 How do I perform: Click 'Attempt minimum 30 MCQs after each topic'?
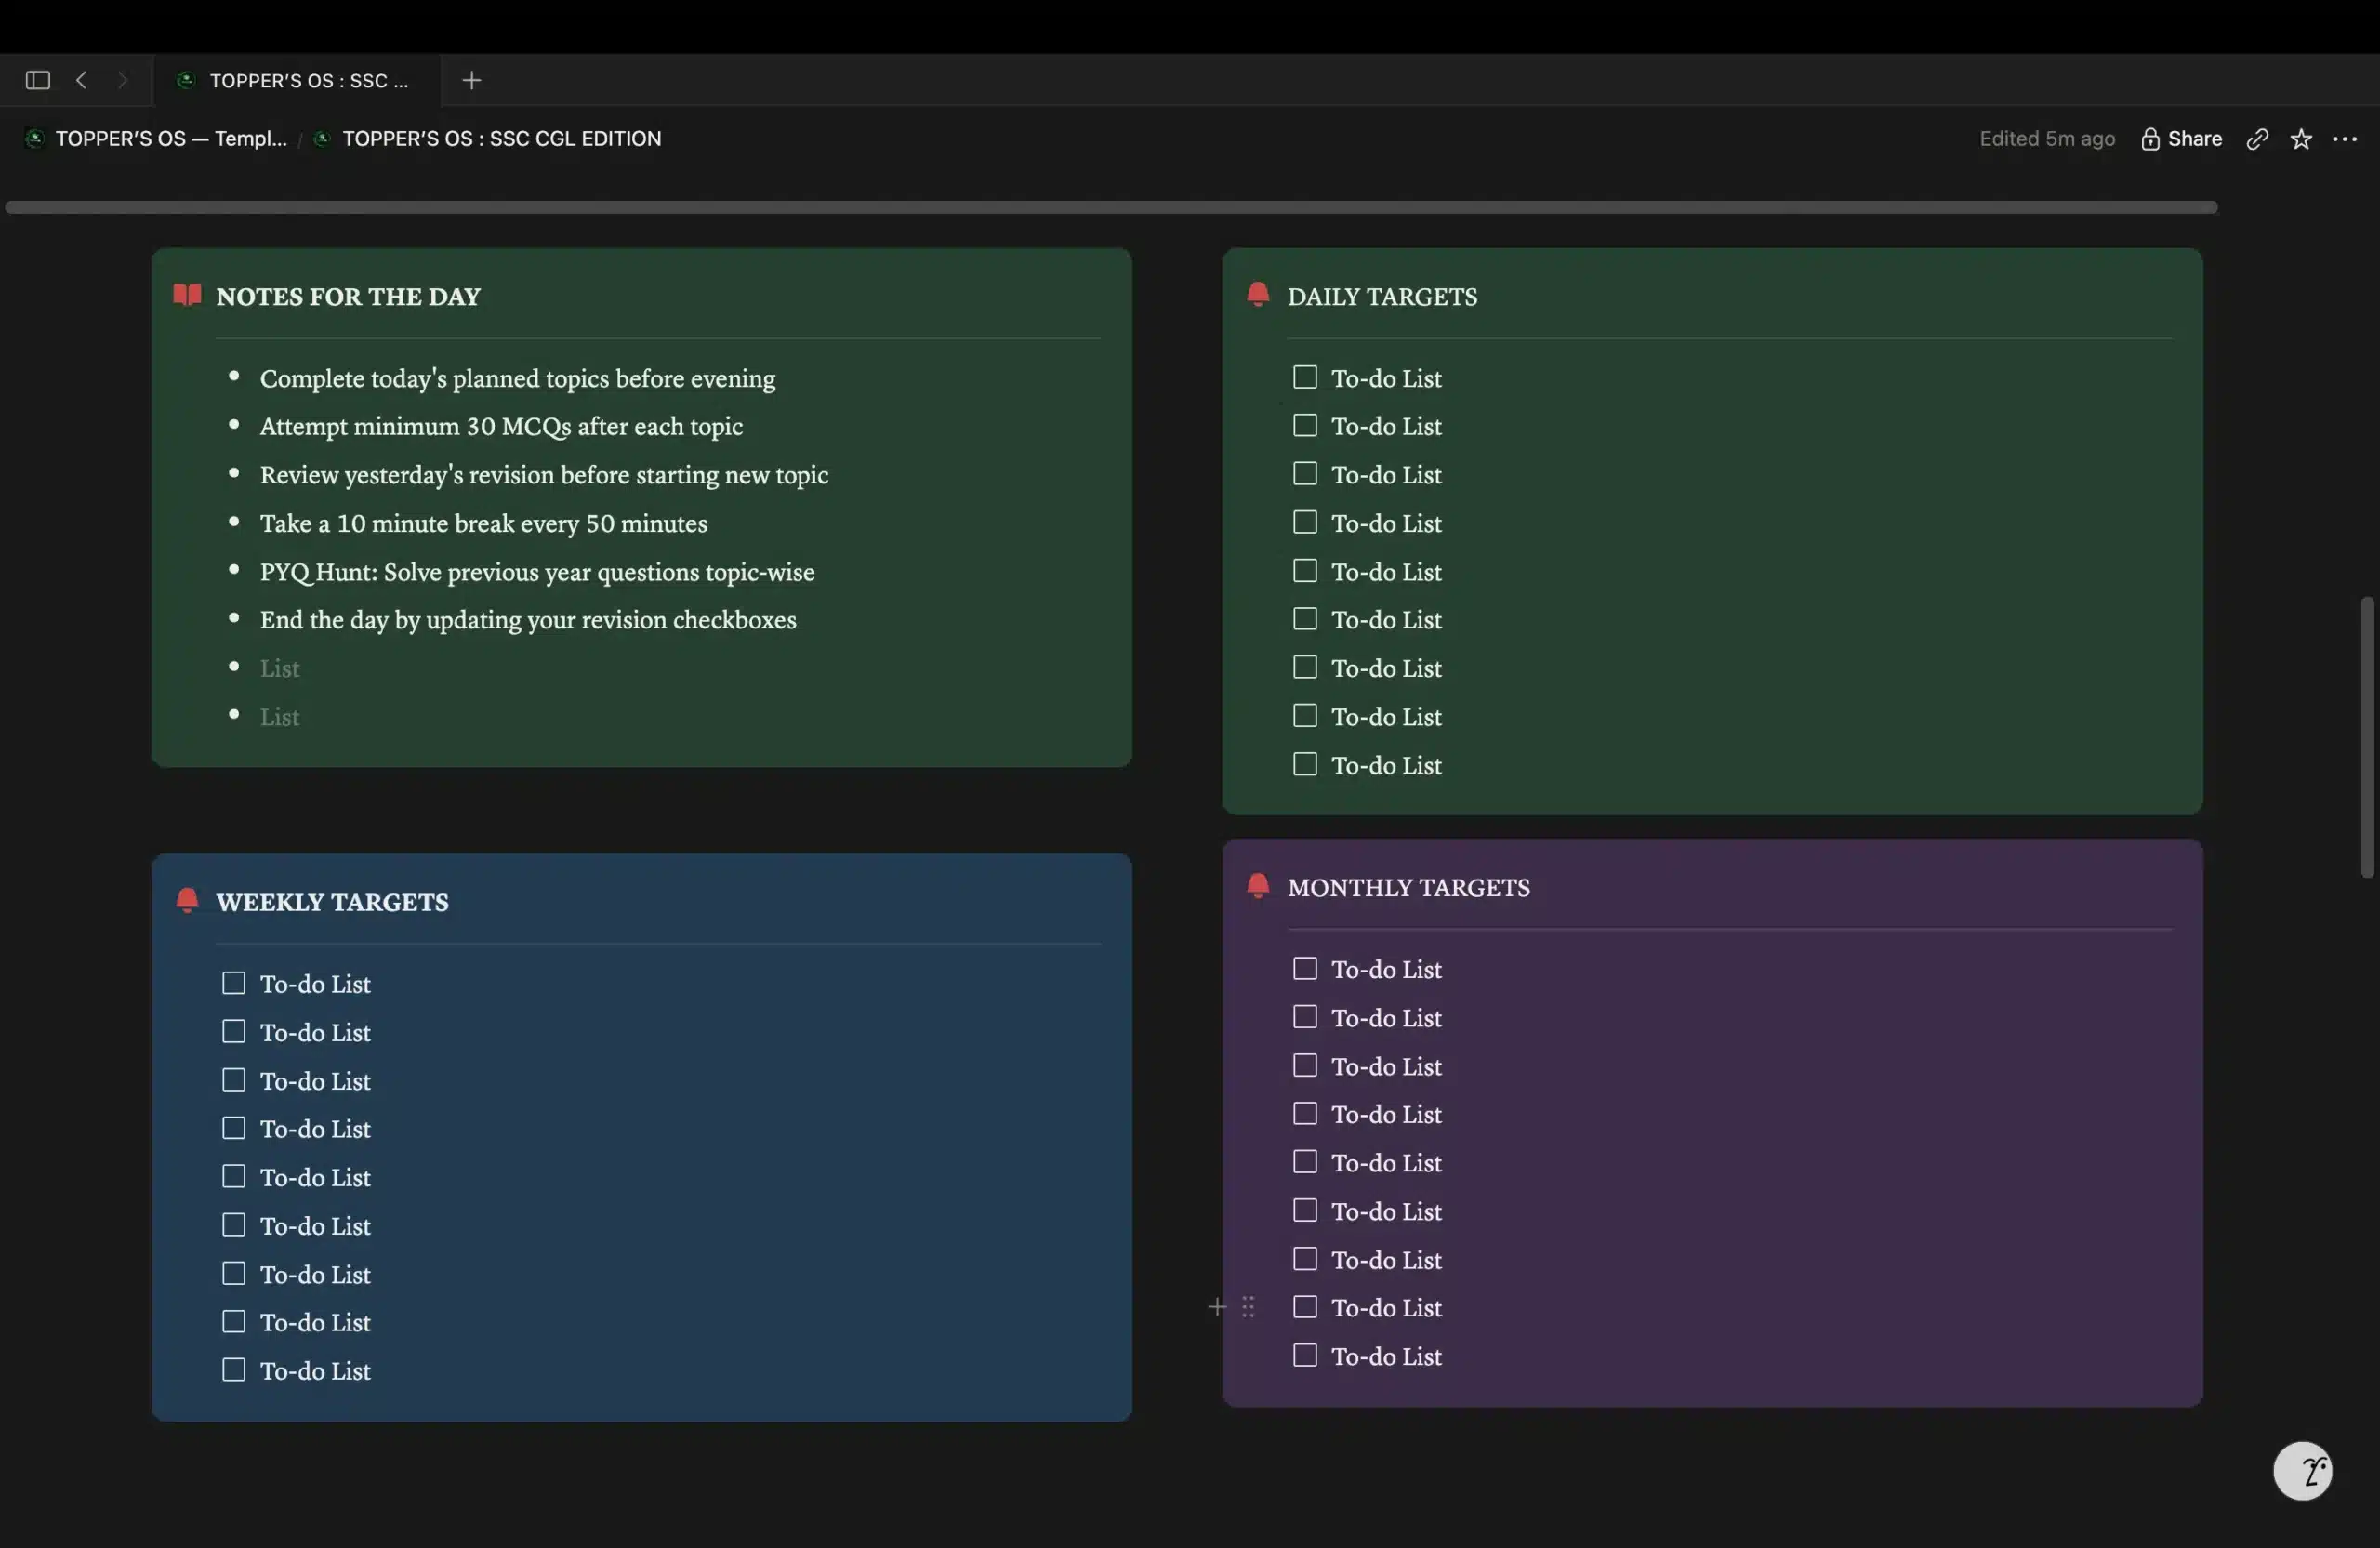click(x=501, y=426)
